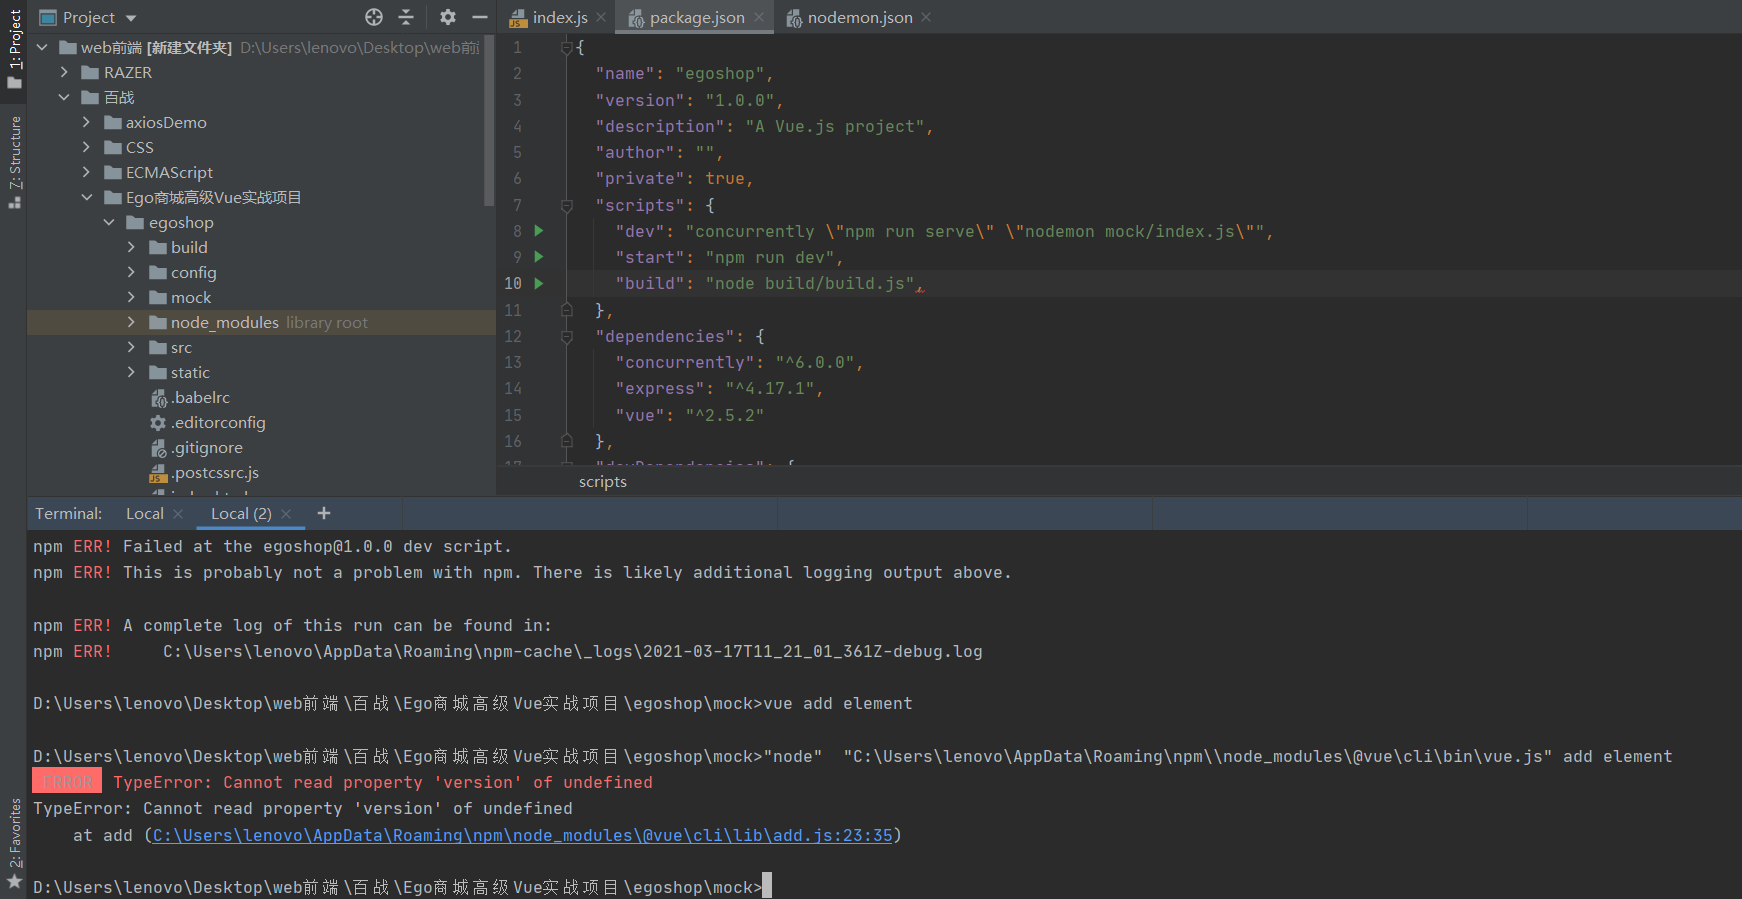Expand the RAZER folder
Screen dimensions: 1742x899
(64, 72)
